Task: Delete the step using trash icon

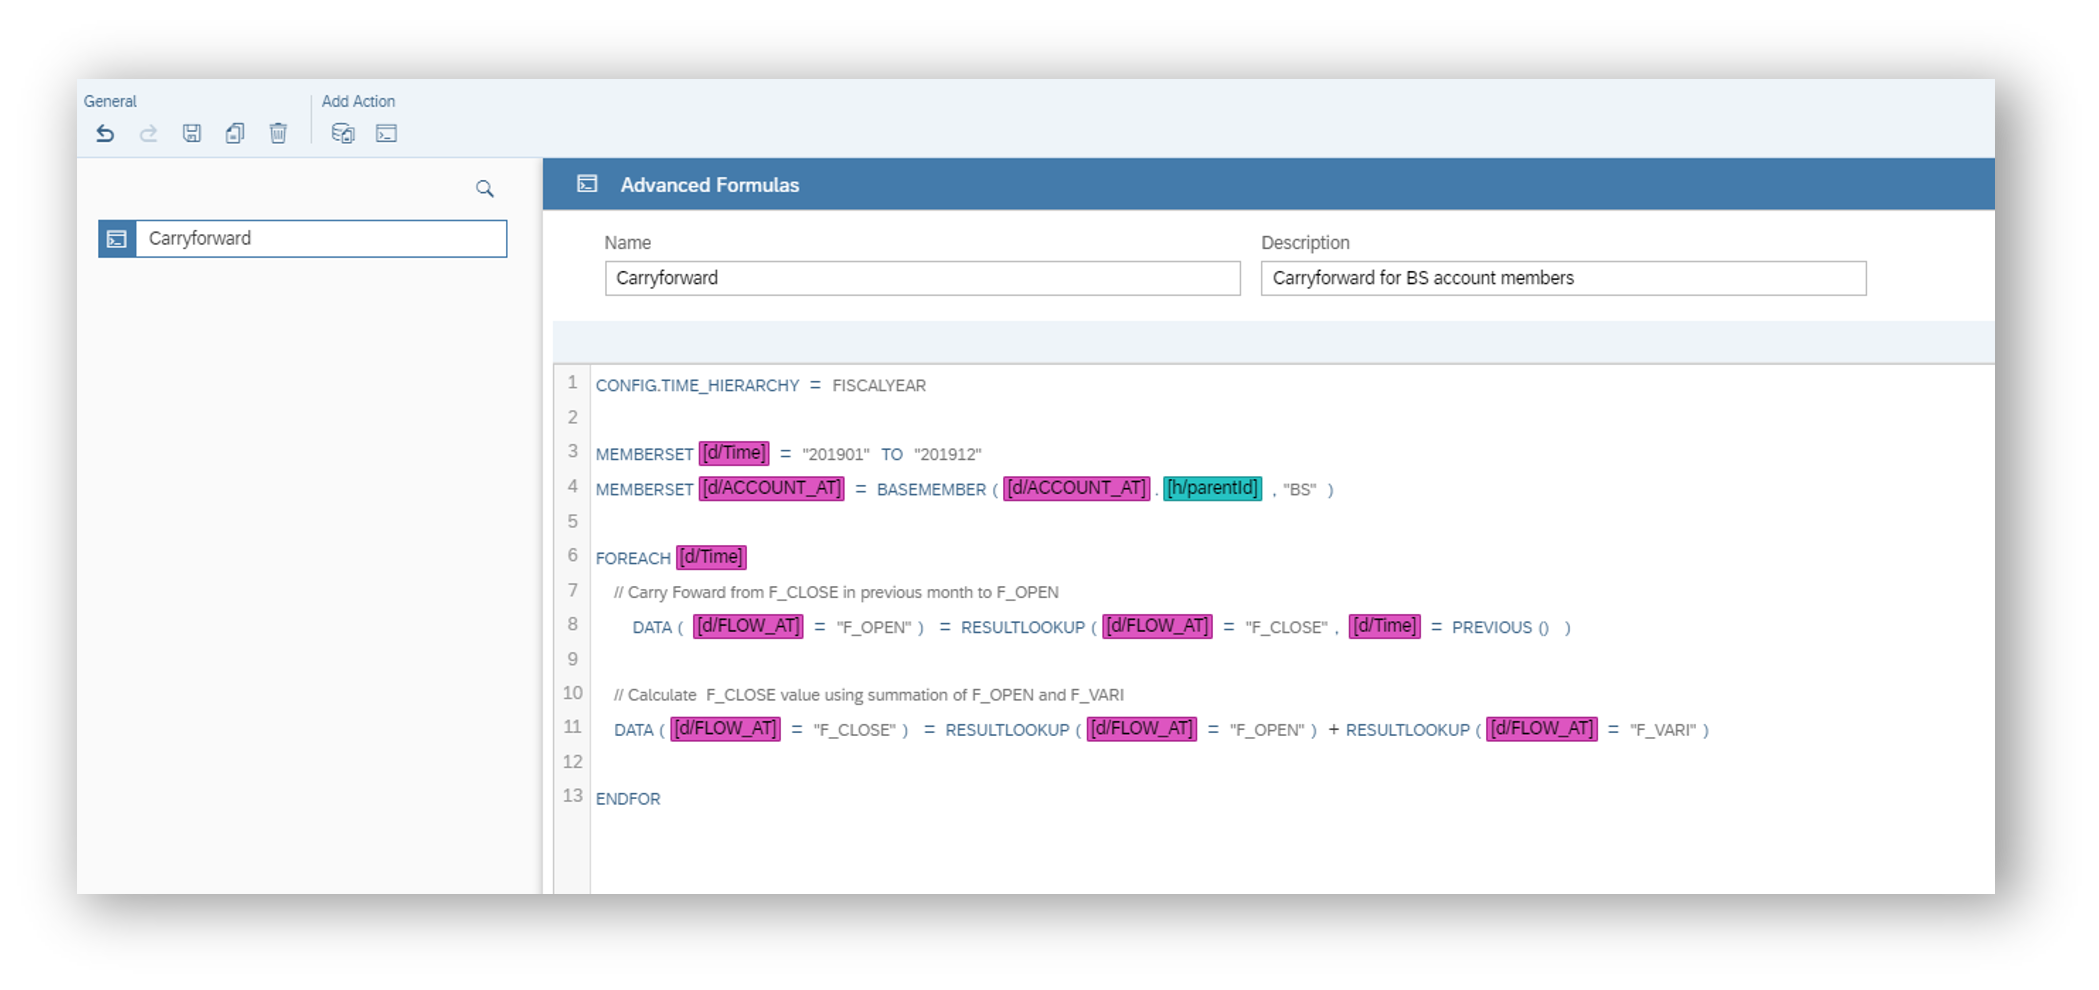Action: click(x=278, y=133)
